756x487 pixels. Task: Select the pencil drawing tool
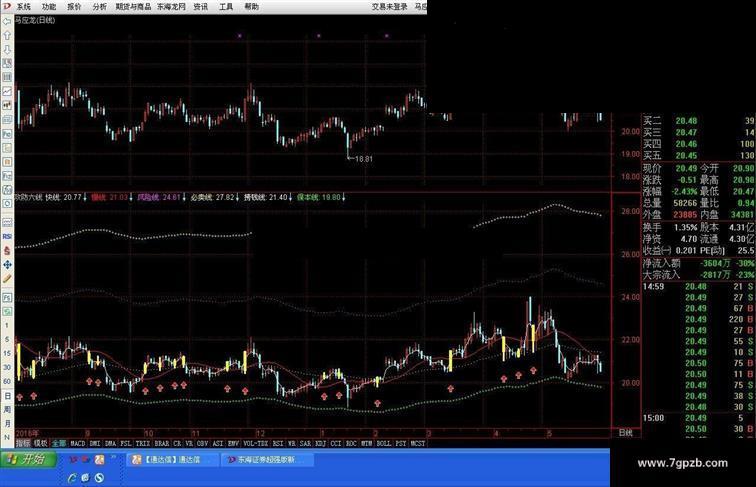click(x=7, y=278)
